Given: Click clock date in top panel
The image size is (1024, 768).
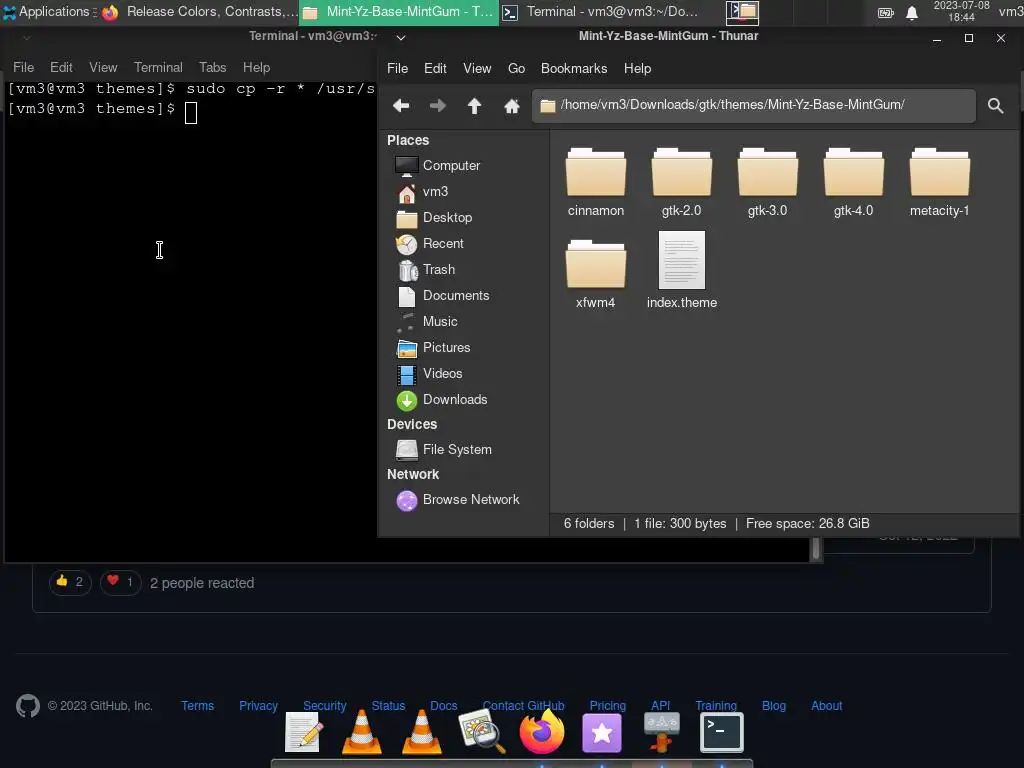Looking at the screenshot, I should (x=961, y=12).
